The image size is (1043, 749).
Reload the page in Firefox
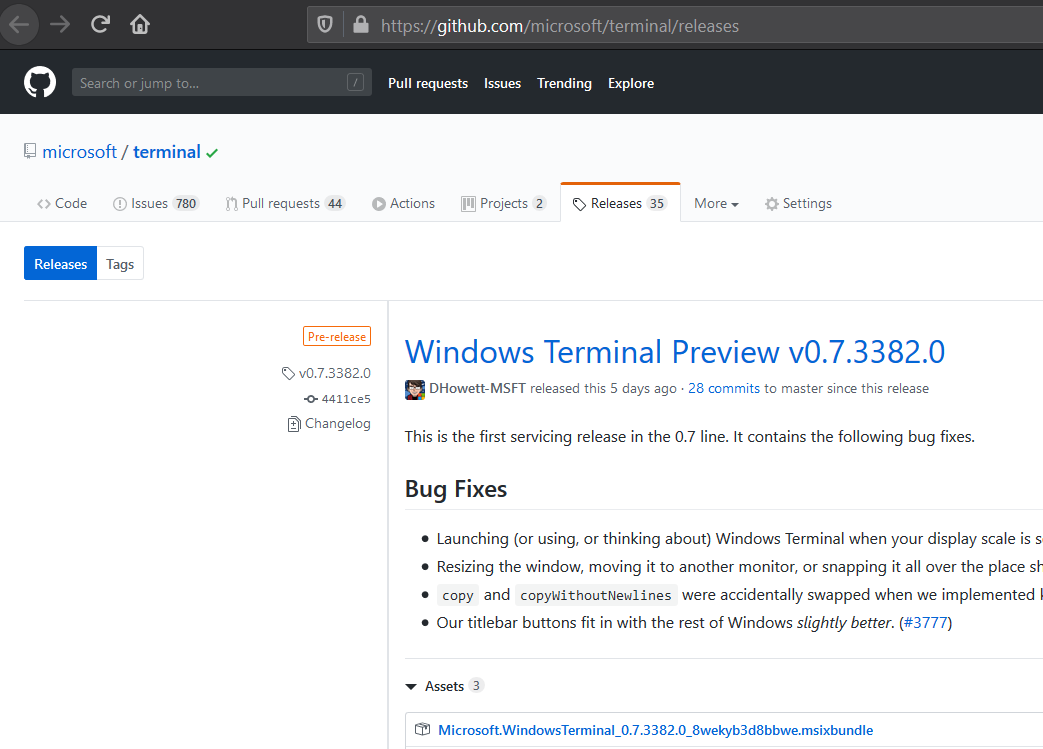[x=100, y=24]
